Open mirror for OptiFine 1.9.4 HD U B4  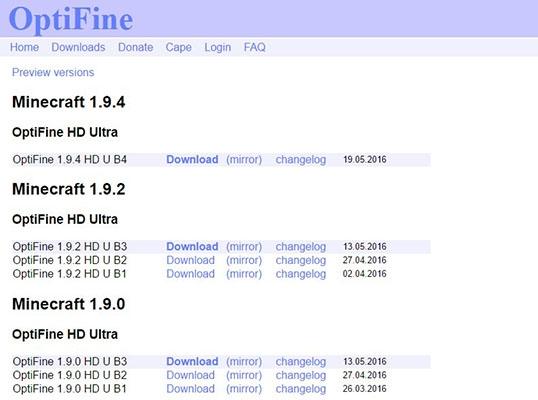click(x=244, y=160)
